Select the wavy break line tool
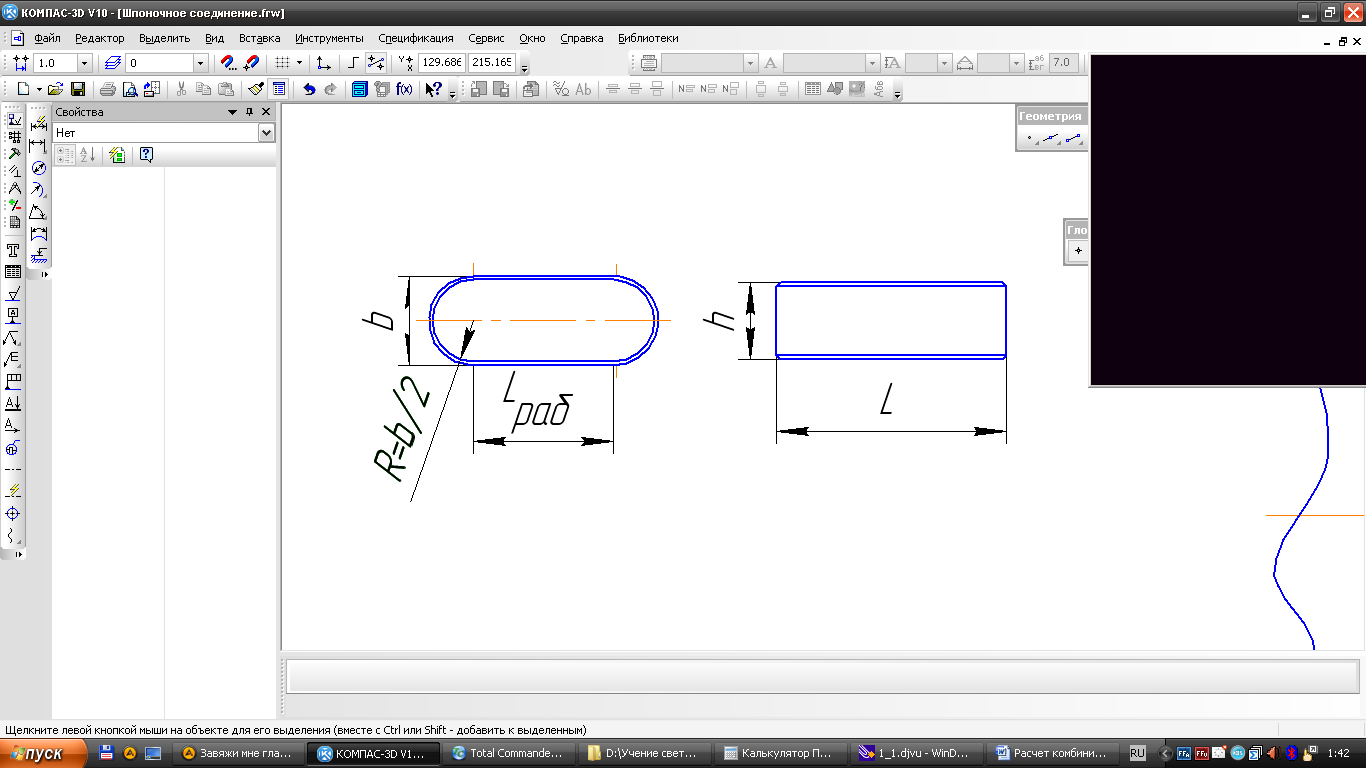The image size is (1366, 768). point(13,535)
